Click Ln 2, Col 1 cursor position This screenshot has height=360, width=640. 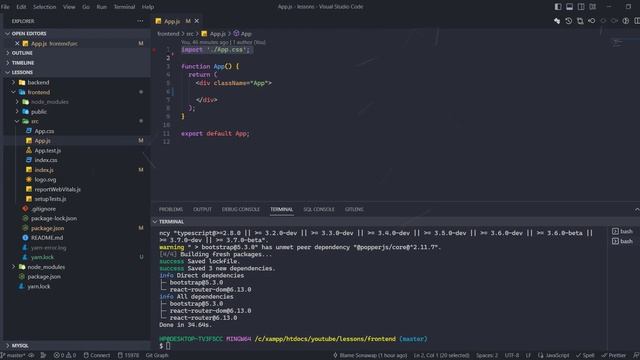pos(441,355)
